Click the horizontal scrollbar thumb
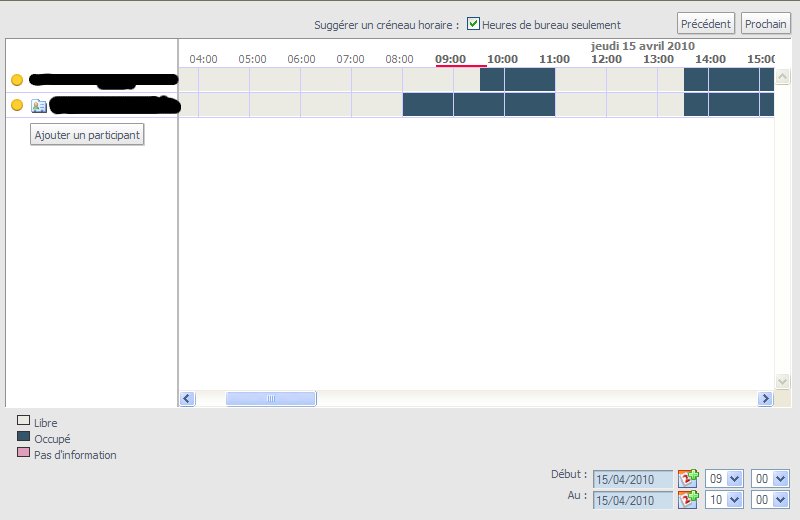The width and height of the screenshot is (800, 520). coord(271,399)
